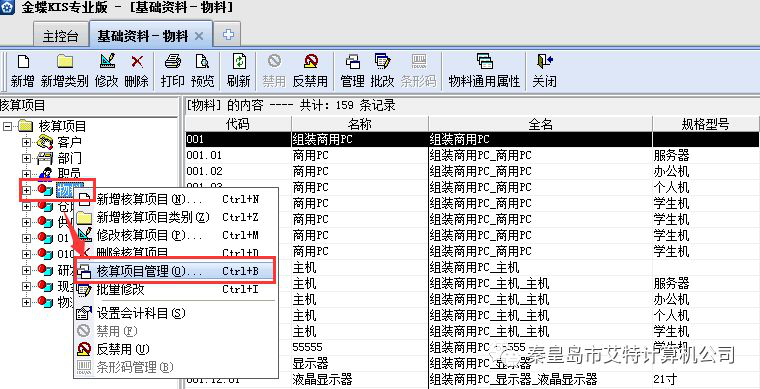
Task: Click the 核算项目 root folder icon
Action: 25,127
